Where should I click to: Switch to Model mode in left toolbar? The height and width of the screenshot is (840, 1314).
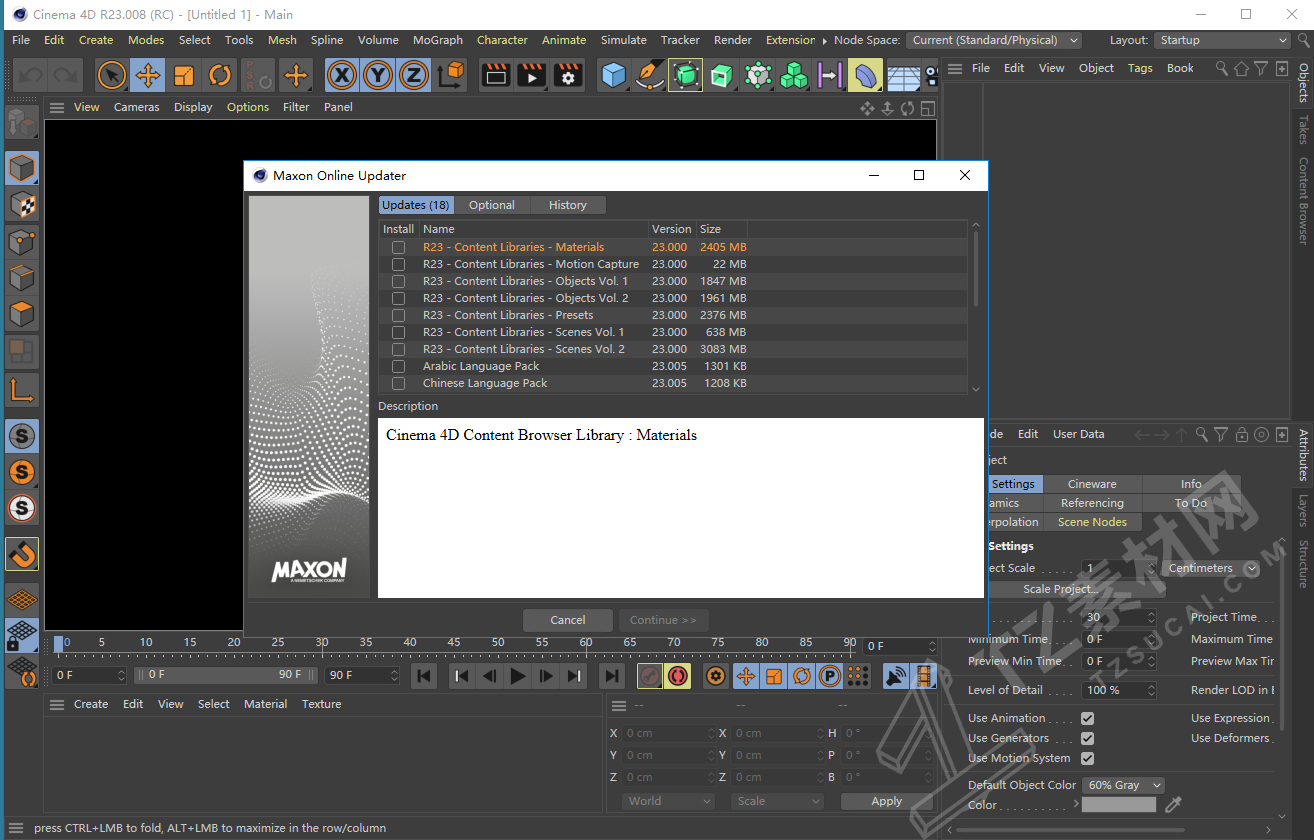pos(22,168)
